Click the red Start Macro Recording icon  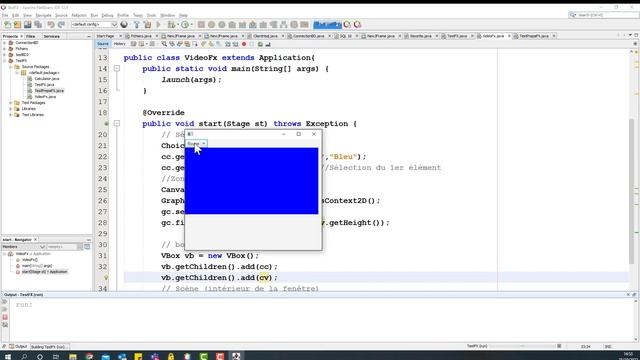click(x=244, y=44)
